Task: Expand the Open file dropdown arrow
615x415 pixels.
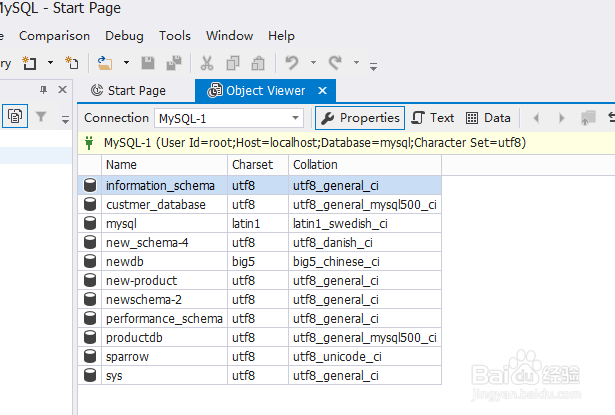Action: (x=126, y=62)
